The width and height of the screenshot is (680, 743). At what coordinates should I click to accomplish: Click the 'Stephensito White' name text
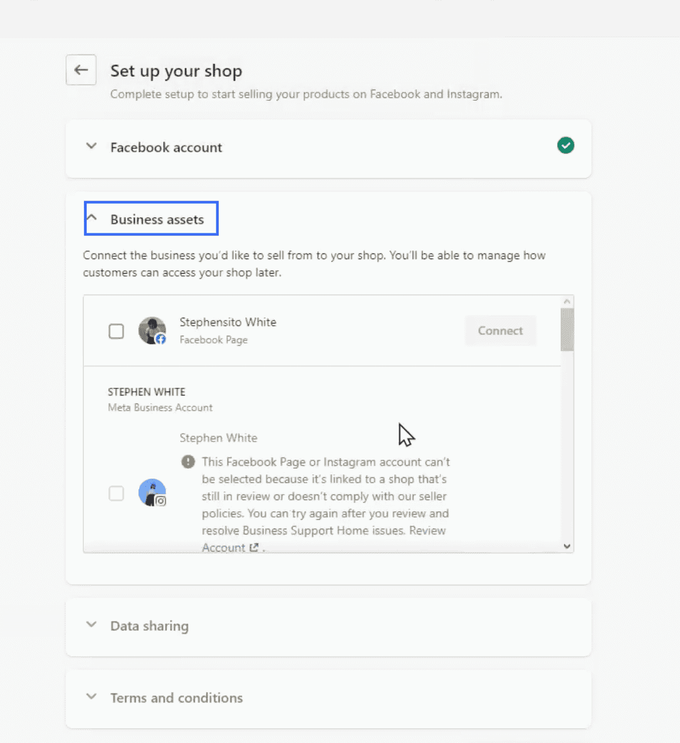point(227,322)
